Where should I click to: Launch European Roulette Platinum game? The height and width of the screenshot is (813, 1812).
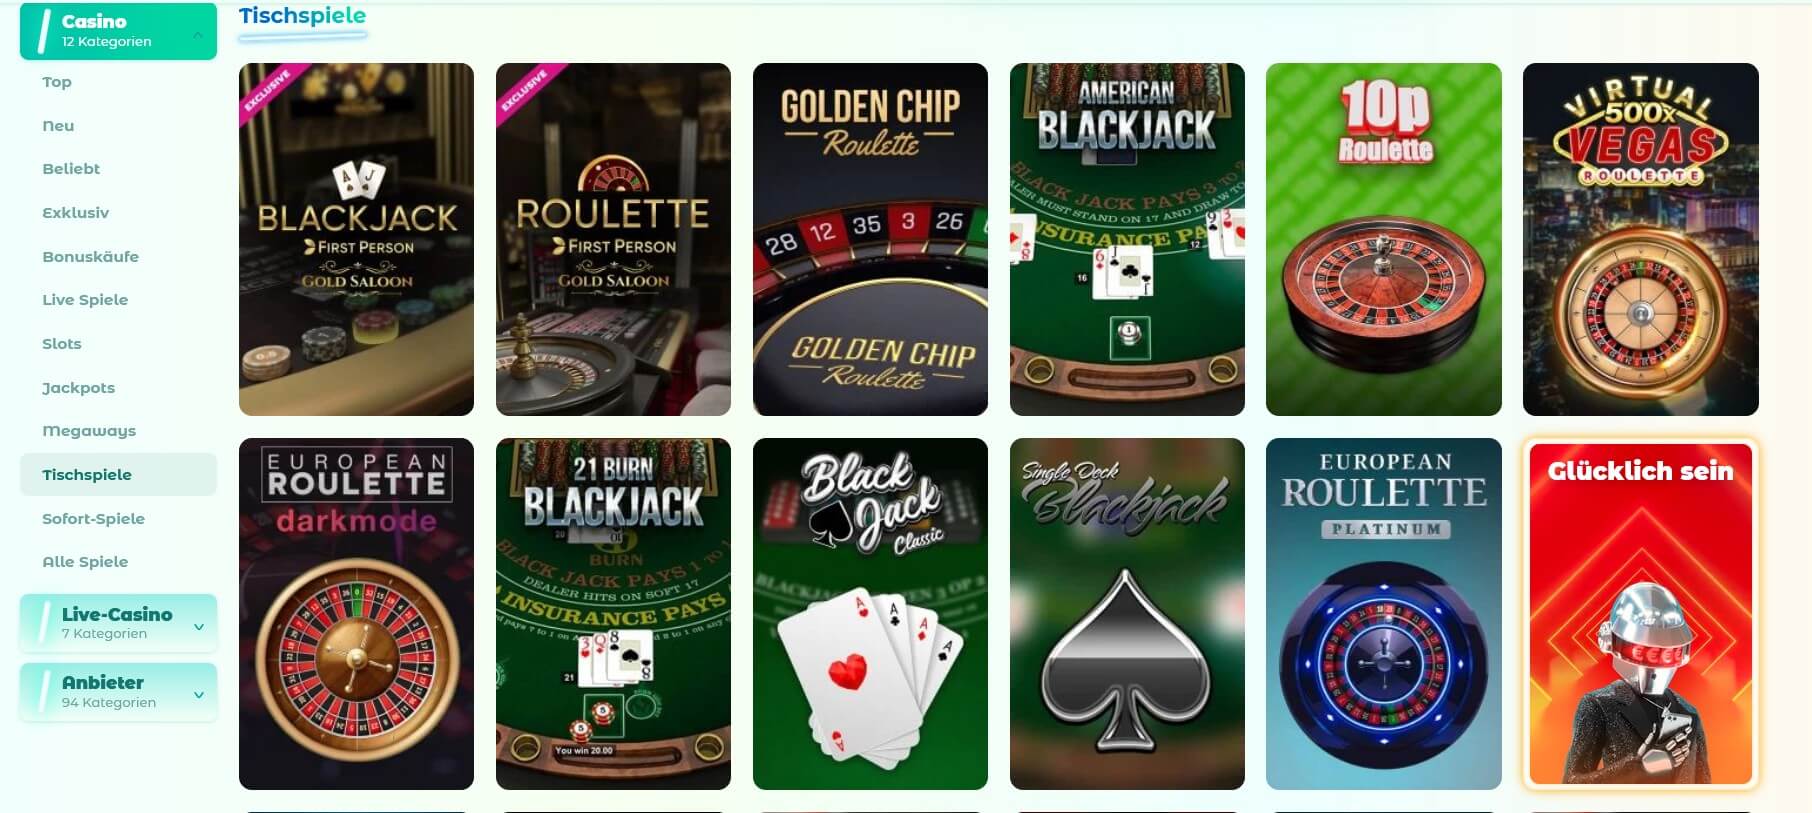(x=1384, y=614)
